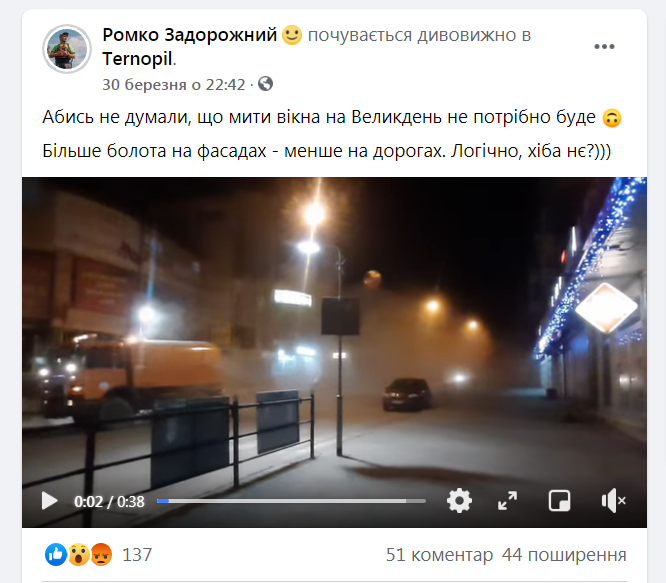
Task: Open Ternopil location link
Action: click(x=137, y=59)
